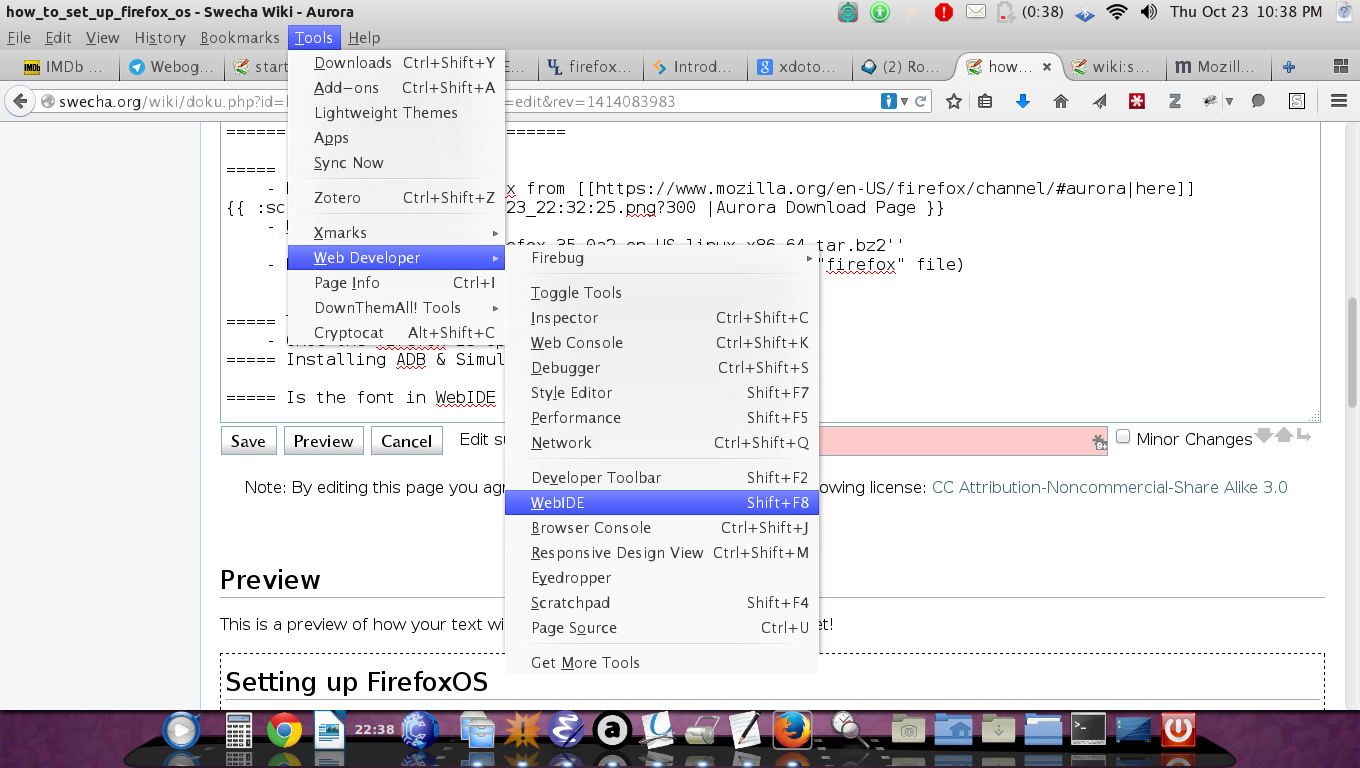Expand the Xmarks submenu
The height and width of the screenshot is (768, 1360).
point(396,232)
